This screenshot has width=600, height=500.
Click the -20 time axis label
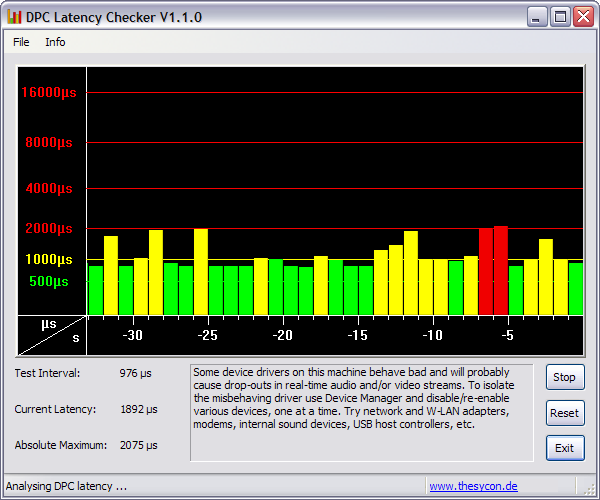(x=282, y=336)
